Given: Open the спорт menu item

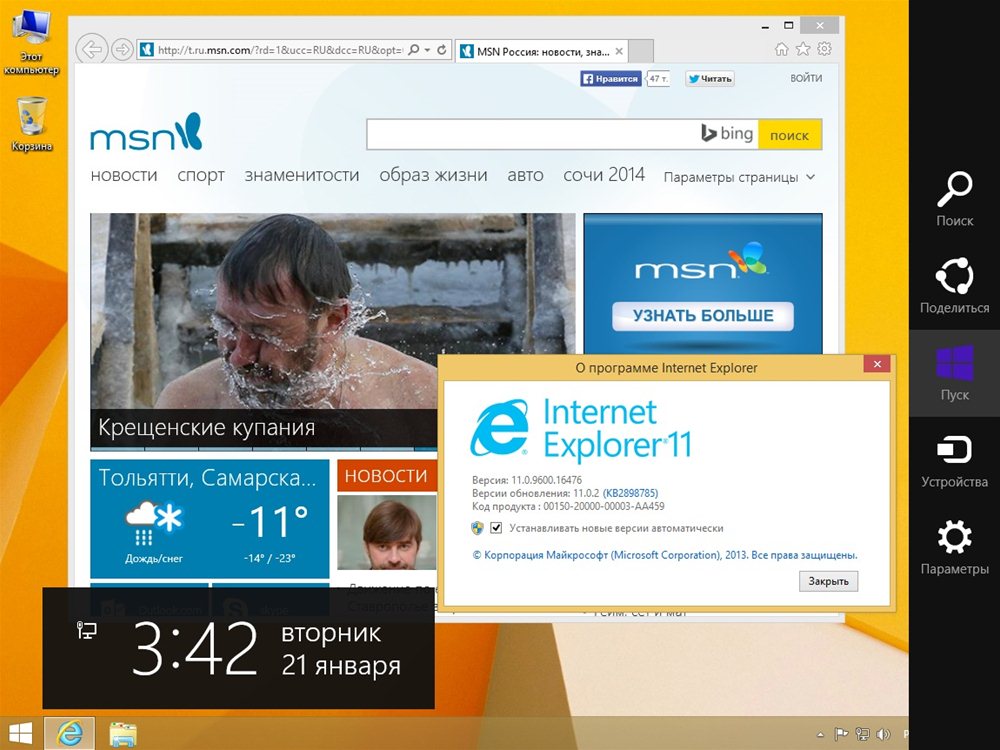Looking at the screenshot, I should point(201,175).
